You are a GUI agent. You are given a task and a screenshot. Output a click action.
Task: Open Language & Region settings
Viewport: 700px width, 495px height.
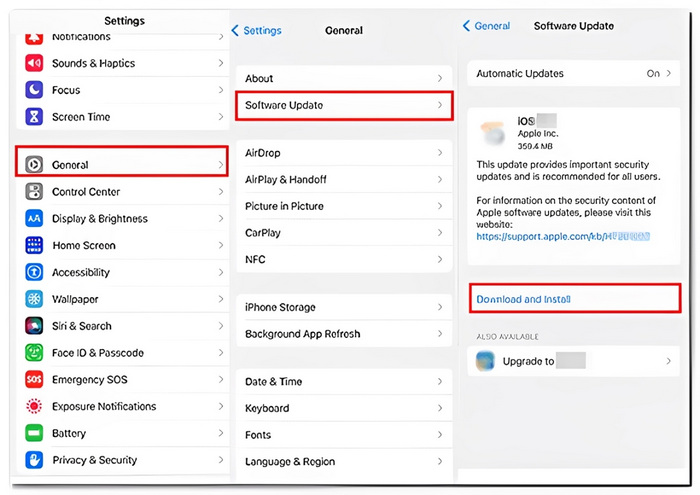click(344, 462)
